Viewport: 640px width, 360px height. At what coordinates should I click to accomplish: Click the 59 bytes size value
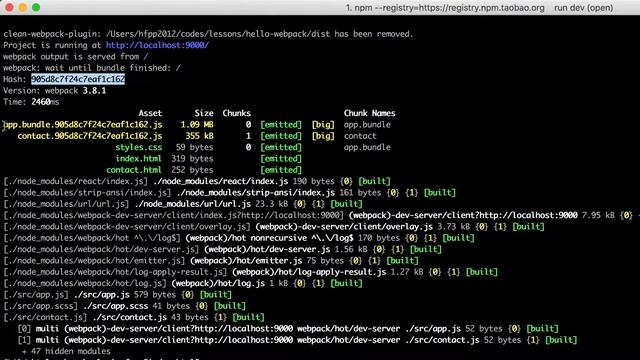tap(194, 147)
